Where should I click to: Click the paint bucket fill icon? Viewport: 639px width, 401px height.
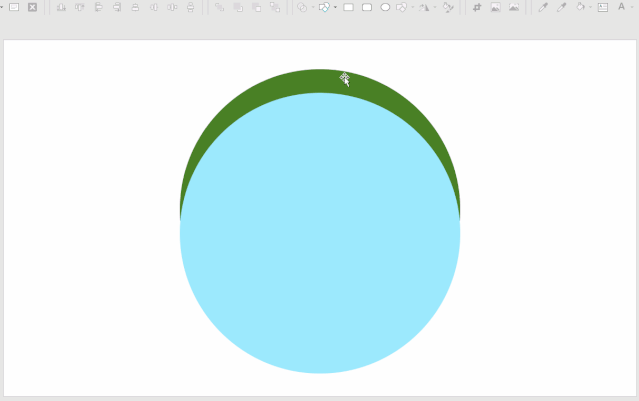pyautogui.click(x=580, y=7)
